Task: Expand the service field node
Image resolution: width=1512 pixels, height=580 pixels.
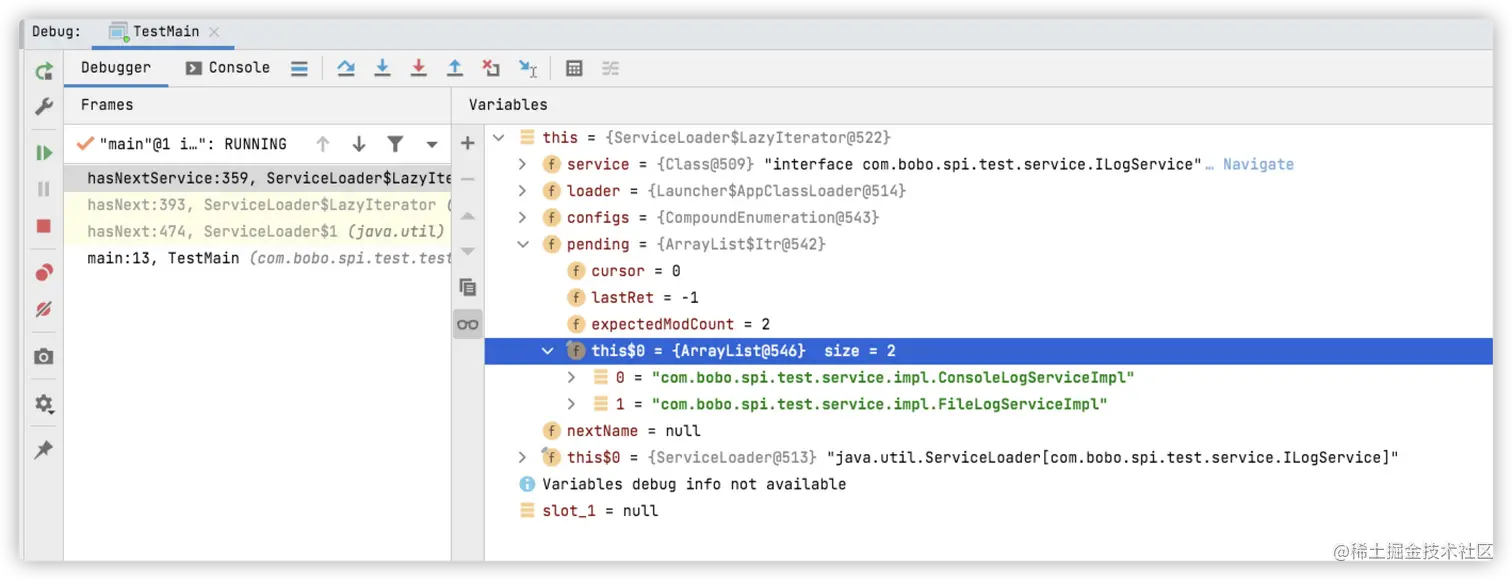Action: [522, 164]
